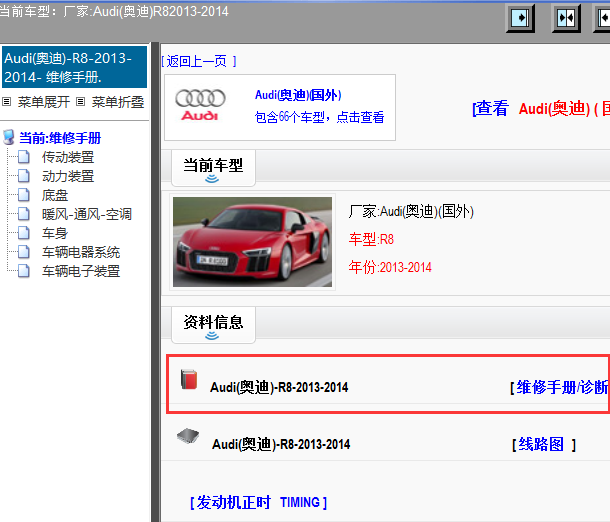Click the red book icon for repair manual

pyautogui.click(x=189, y=379)
